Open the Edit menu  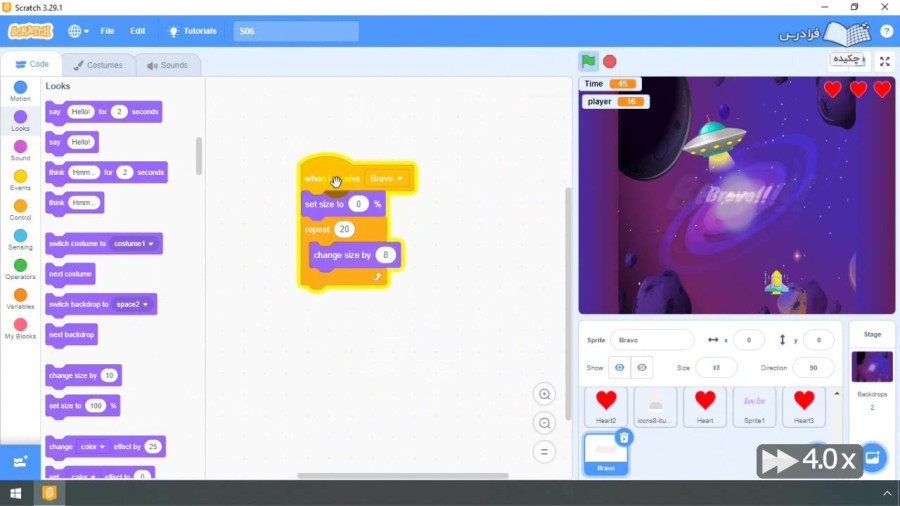tap(138, 31)
